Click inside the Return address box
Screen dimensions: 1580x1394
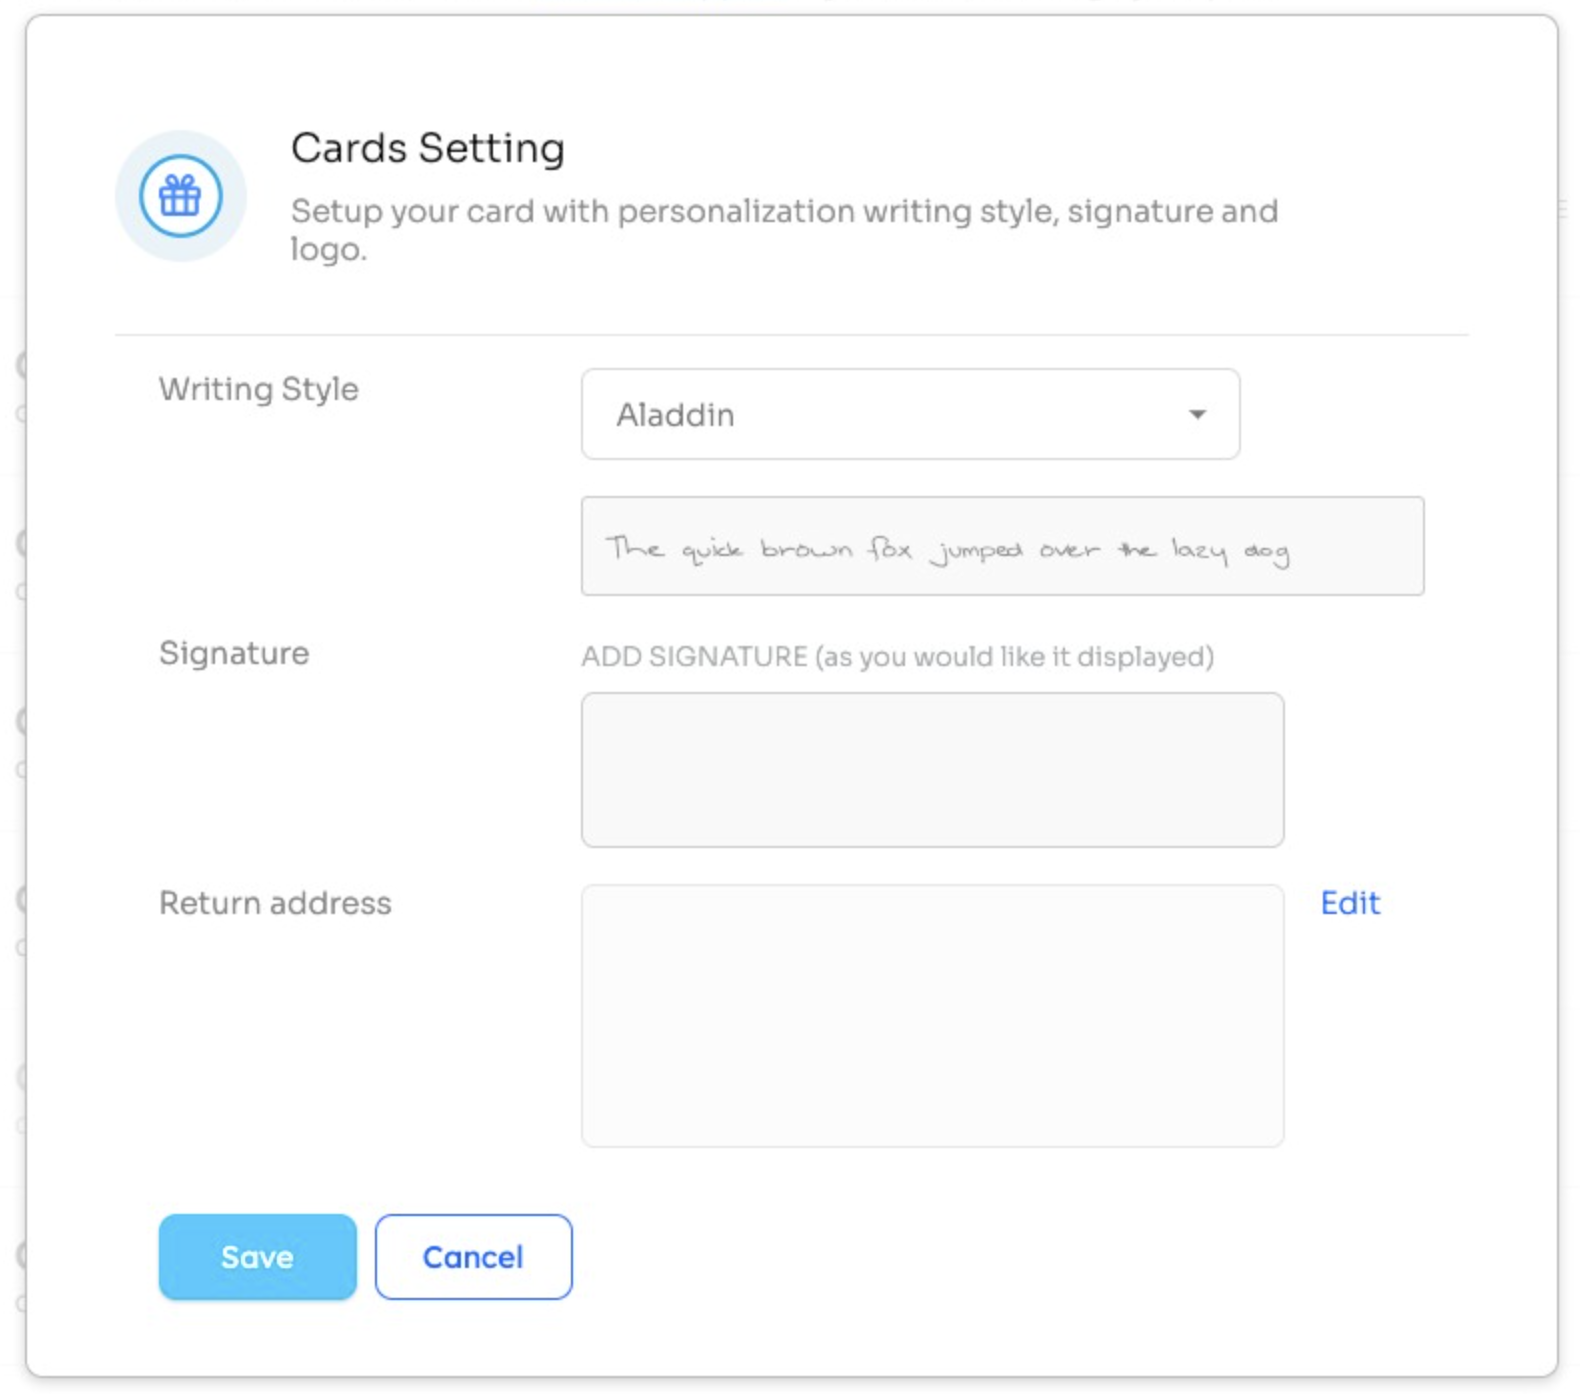coord(932,1015)
